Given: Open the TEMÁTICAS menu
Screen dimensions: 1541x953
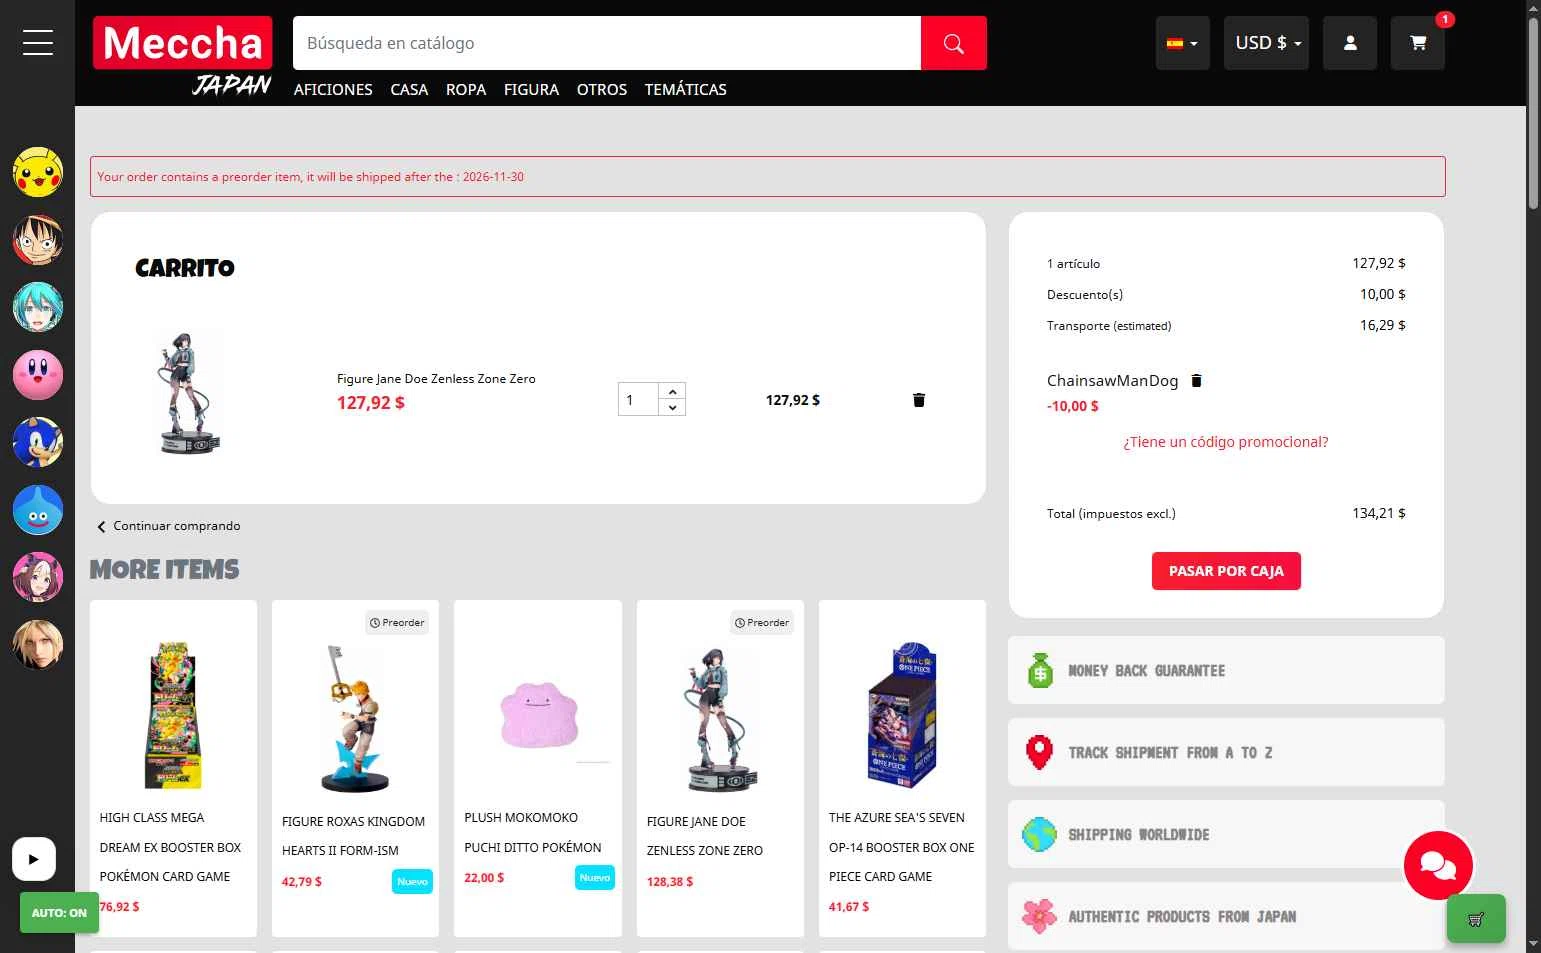Looking at the screenshot, I should click(x=686, y=89).
